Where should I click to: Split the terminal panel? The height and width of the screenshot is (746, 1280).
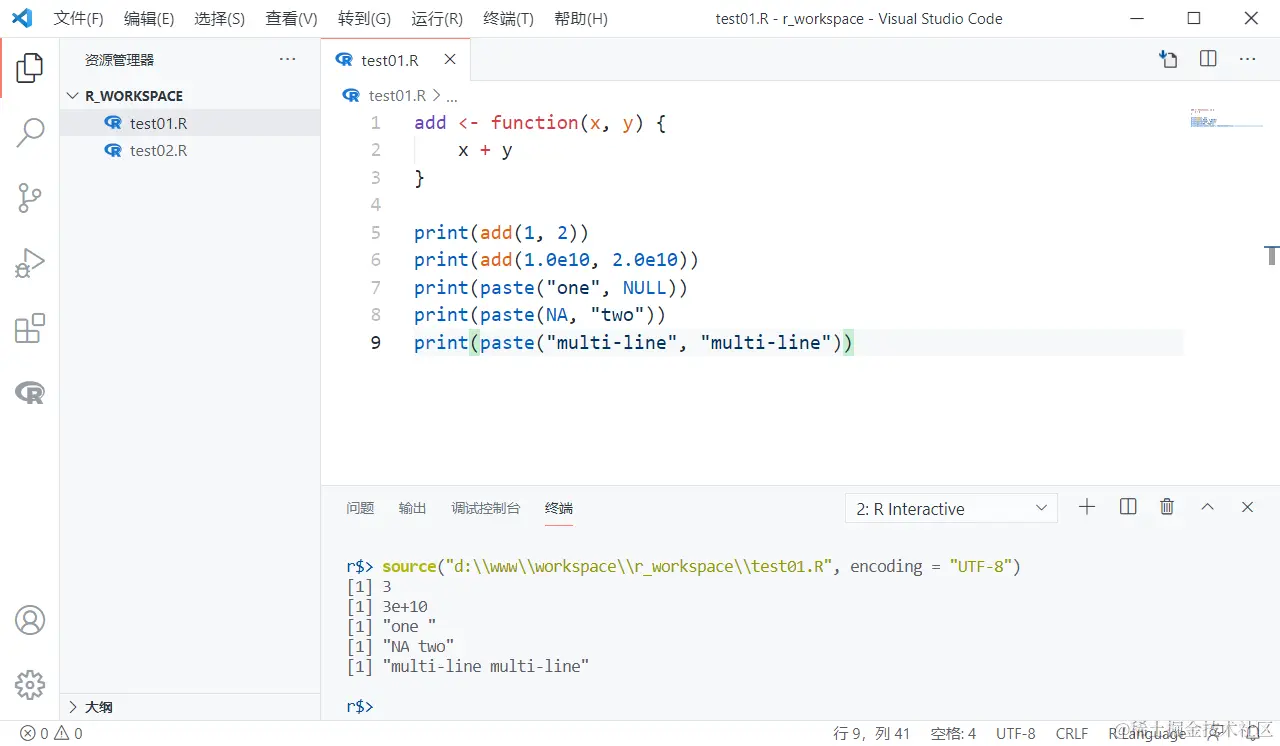click(1128, 507)
